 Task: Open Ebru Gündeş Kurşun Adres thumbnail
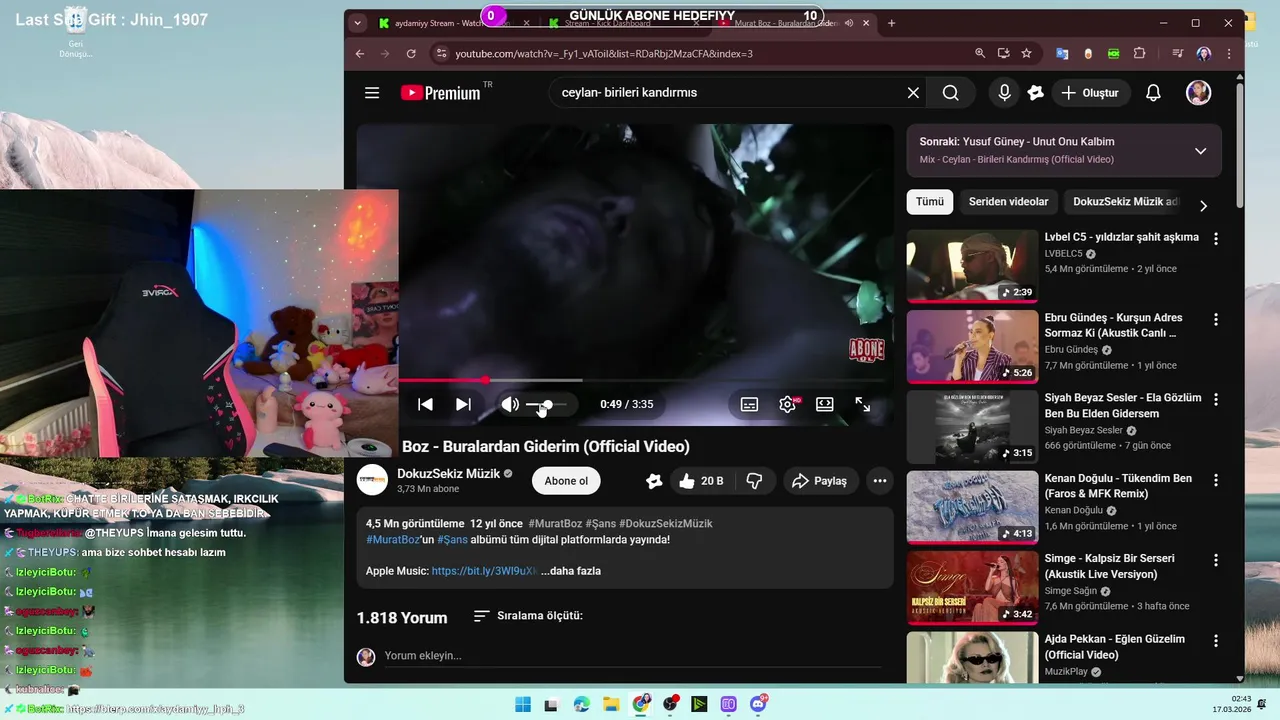pos(973,347)
